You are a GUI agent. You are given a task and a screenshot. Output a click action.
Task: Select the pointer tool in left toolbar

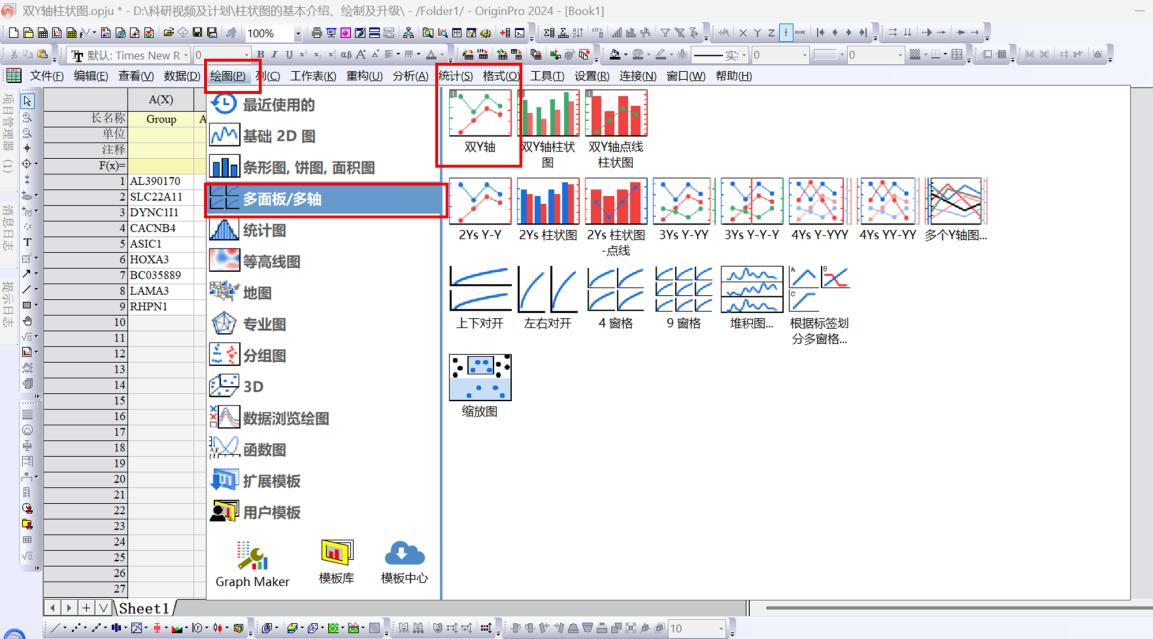tap(27, 101)
